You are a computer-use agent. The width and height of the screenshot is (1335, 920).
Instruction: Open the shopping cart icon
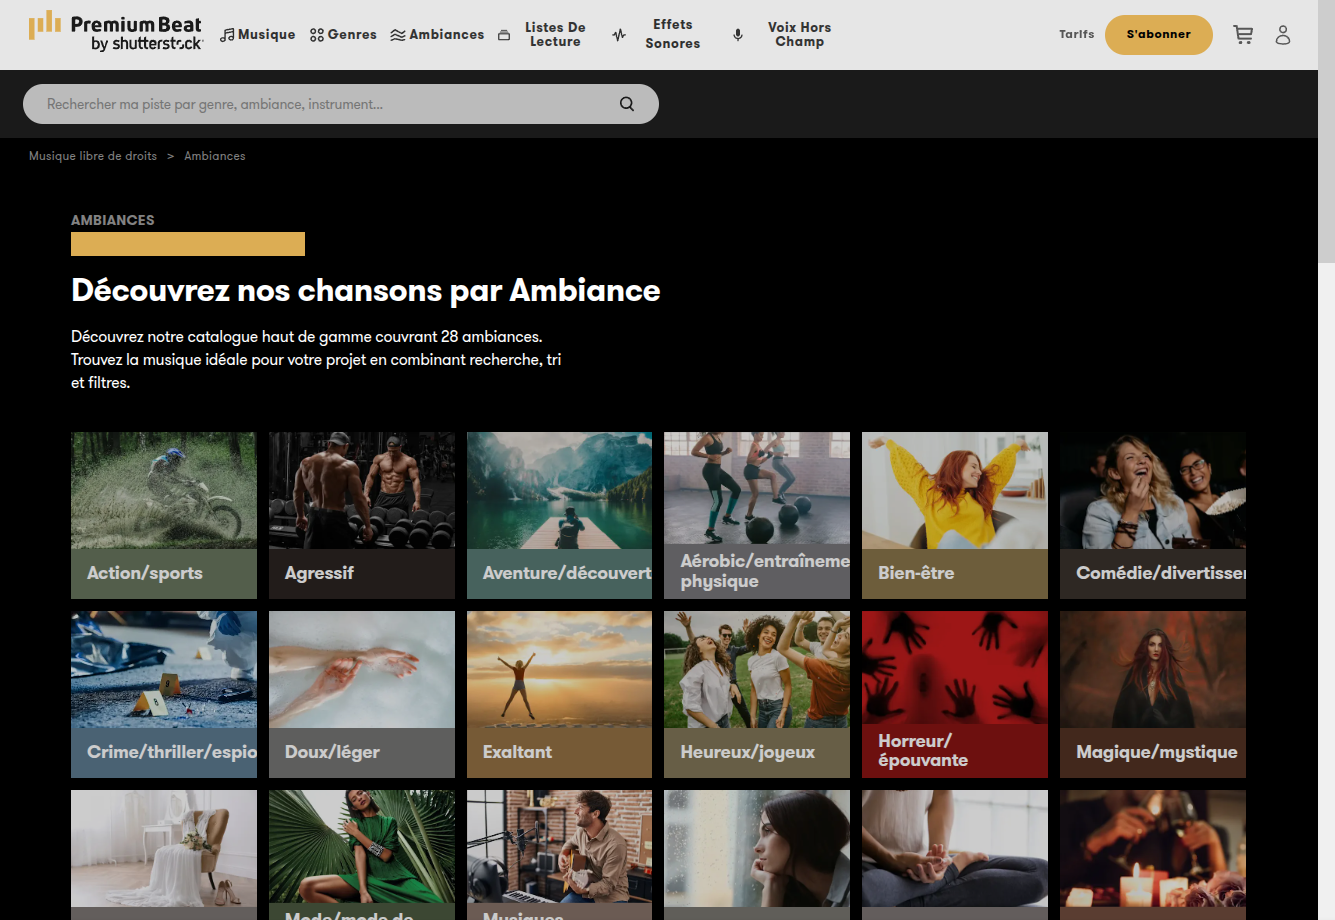click(x=1243, y=35)
